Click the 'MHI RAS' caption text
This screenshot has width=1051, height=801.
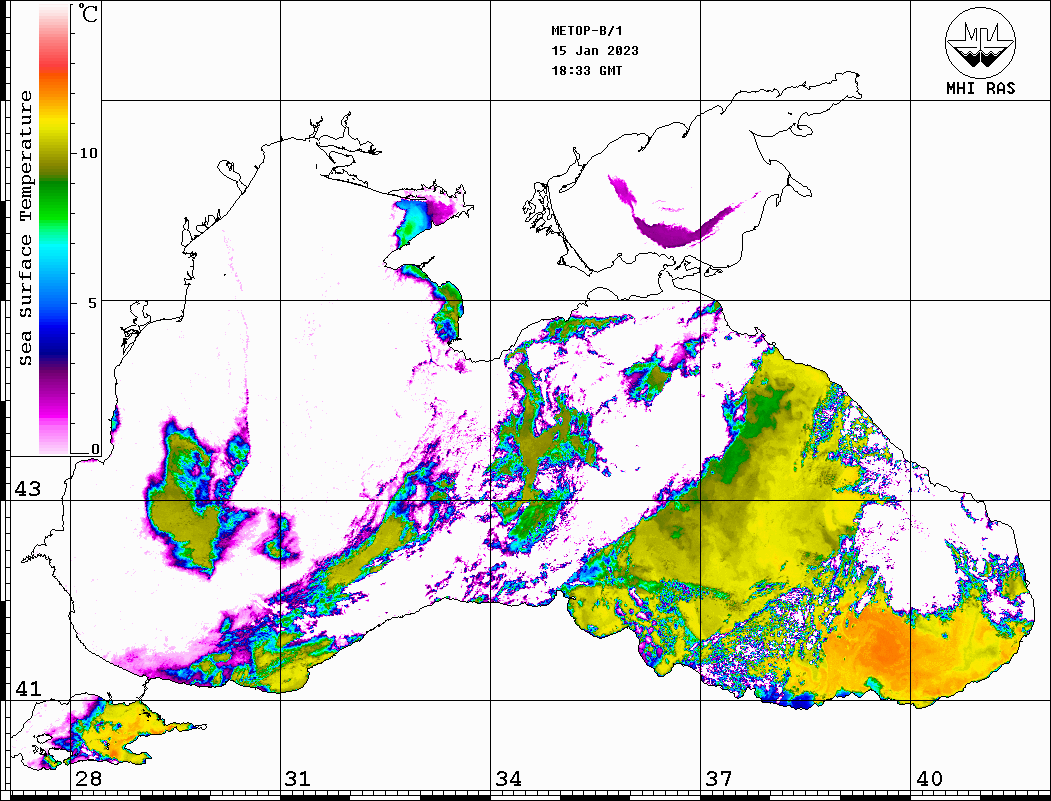980,88
